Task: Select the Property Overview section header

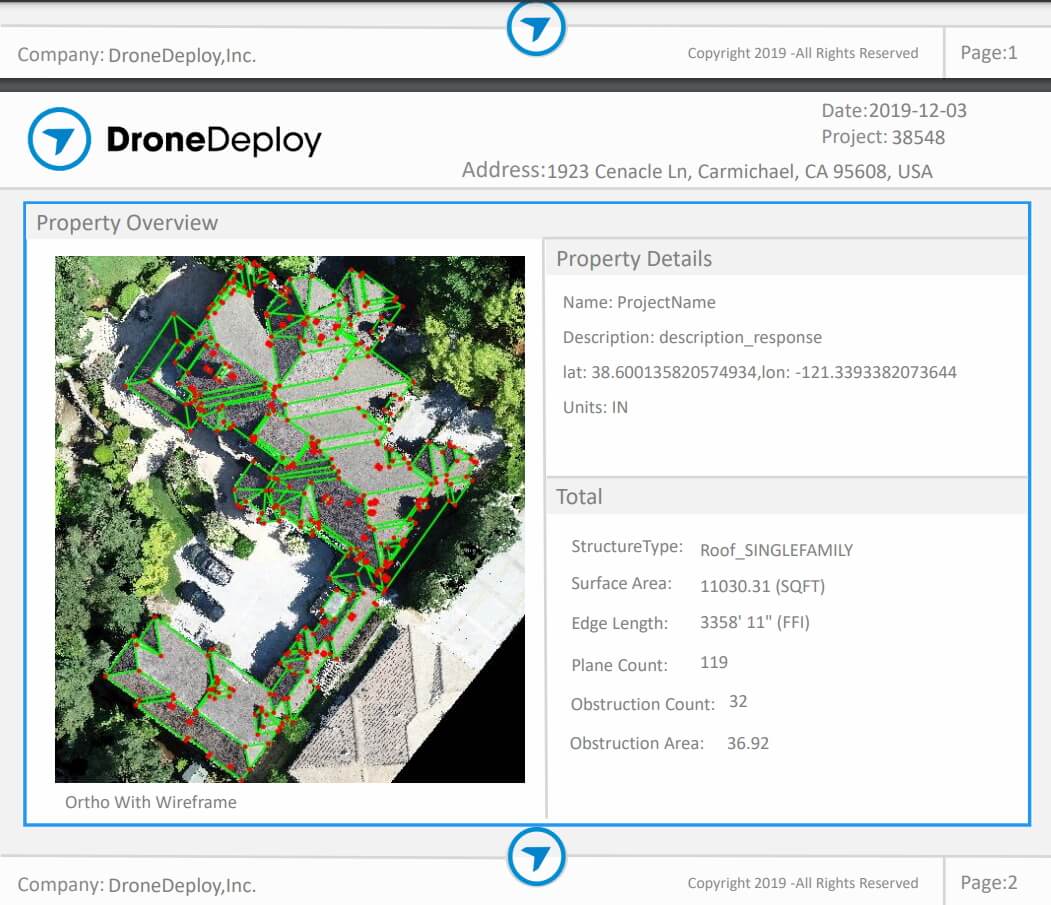Action: click(127, 223)
